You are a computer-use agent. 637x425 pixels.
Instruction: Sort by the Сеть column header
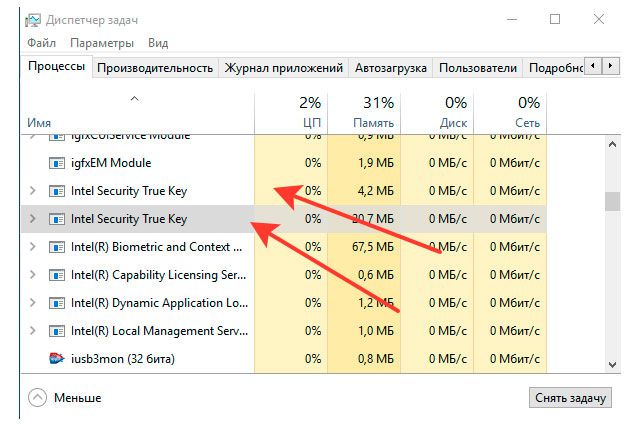pos(510,113)
